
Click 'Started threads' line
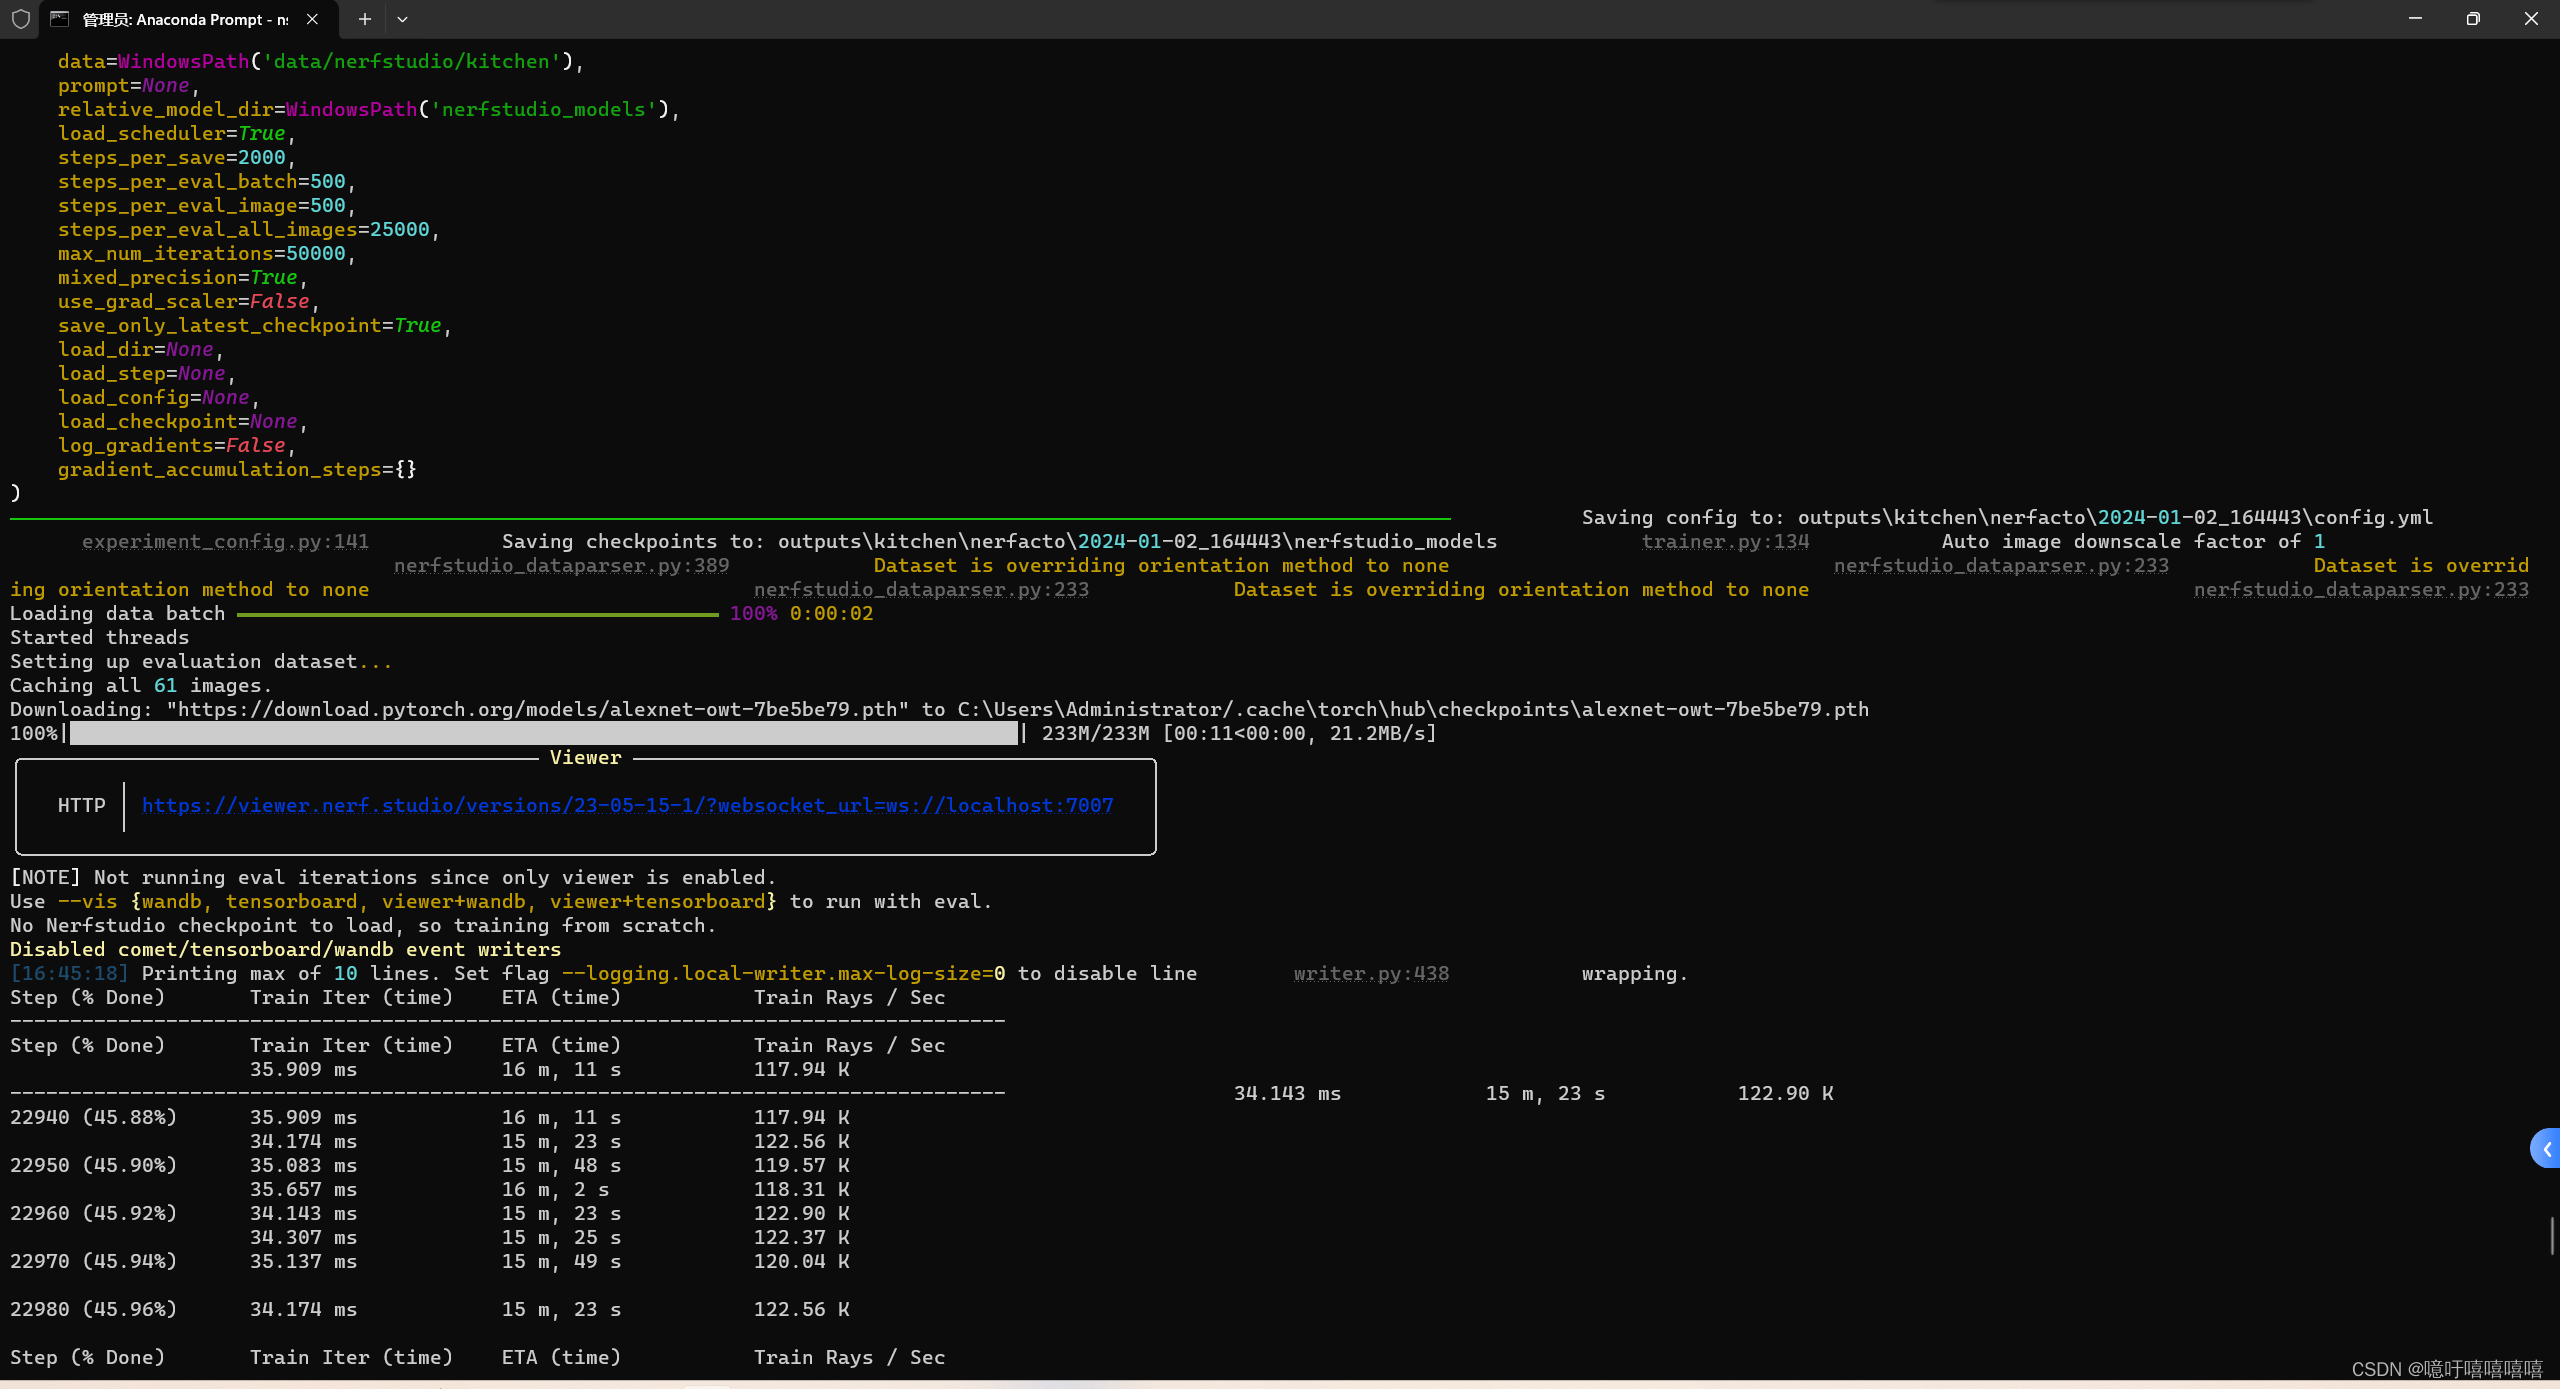coord(99,637)
